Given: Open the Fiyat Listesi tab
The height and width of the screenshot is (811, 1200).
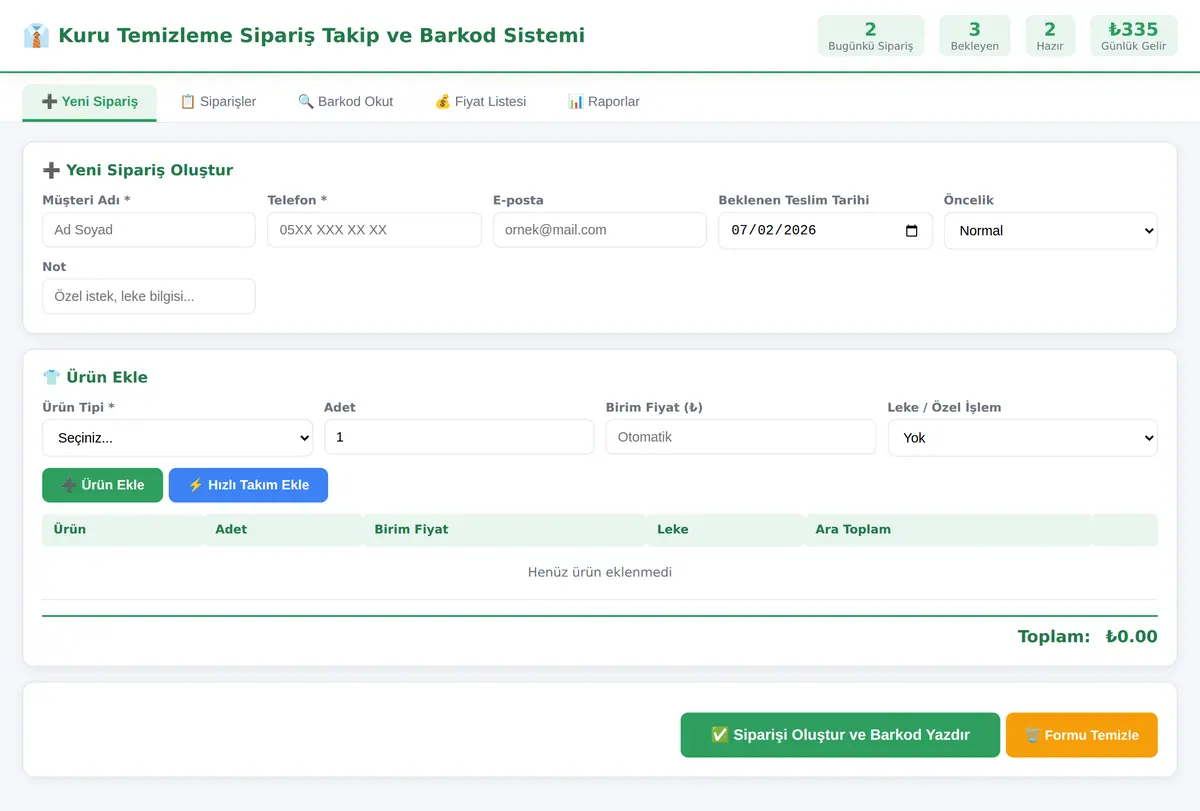Looking at the screenshot, I should click(x=481, y=102).
